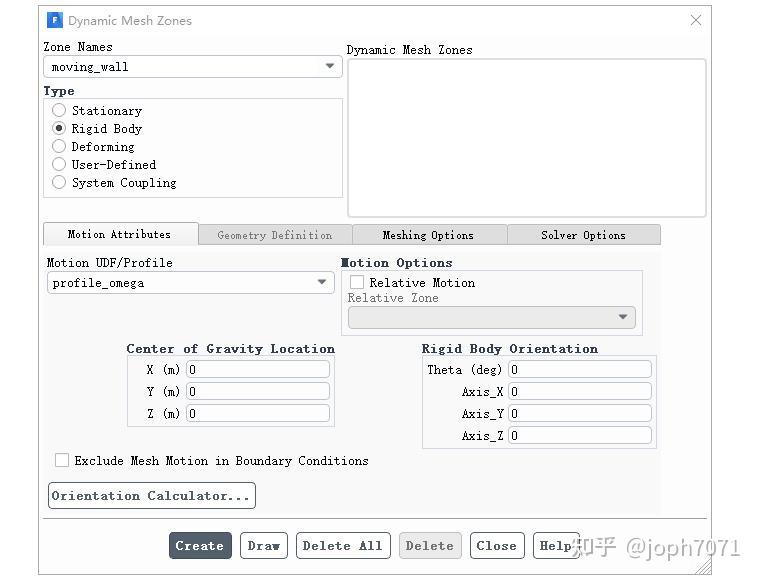Click inside the Dynamic Mesh Zones list box

pos(527,138)
